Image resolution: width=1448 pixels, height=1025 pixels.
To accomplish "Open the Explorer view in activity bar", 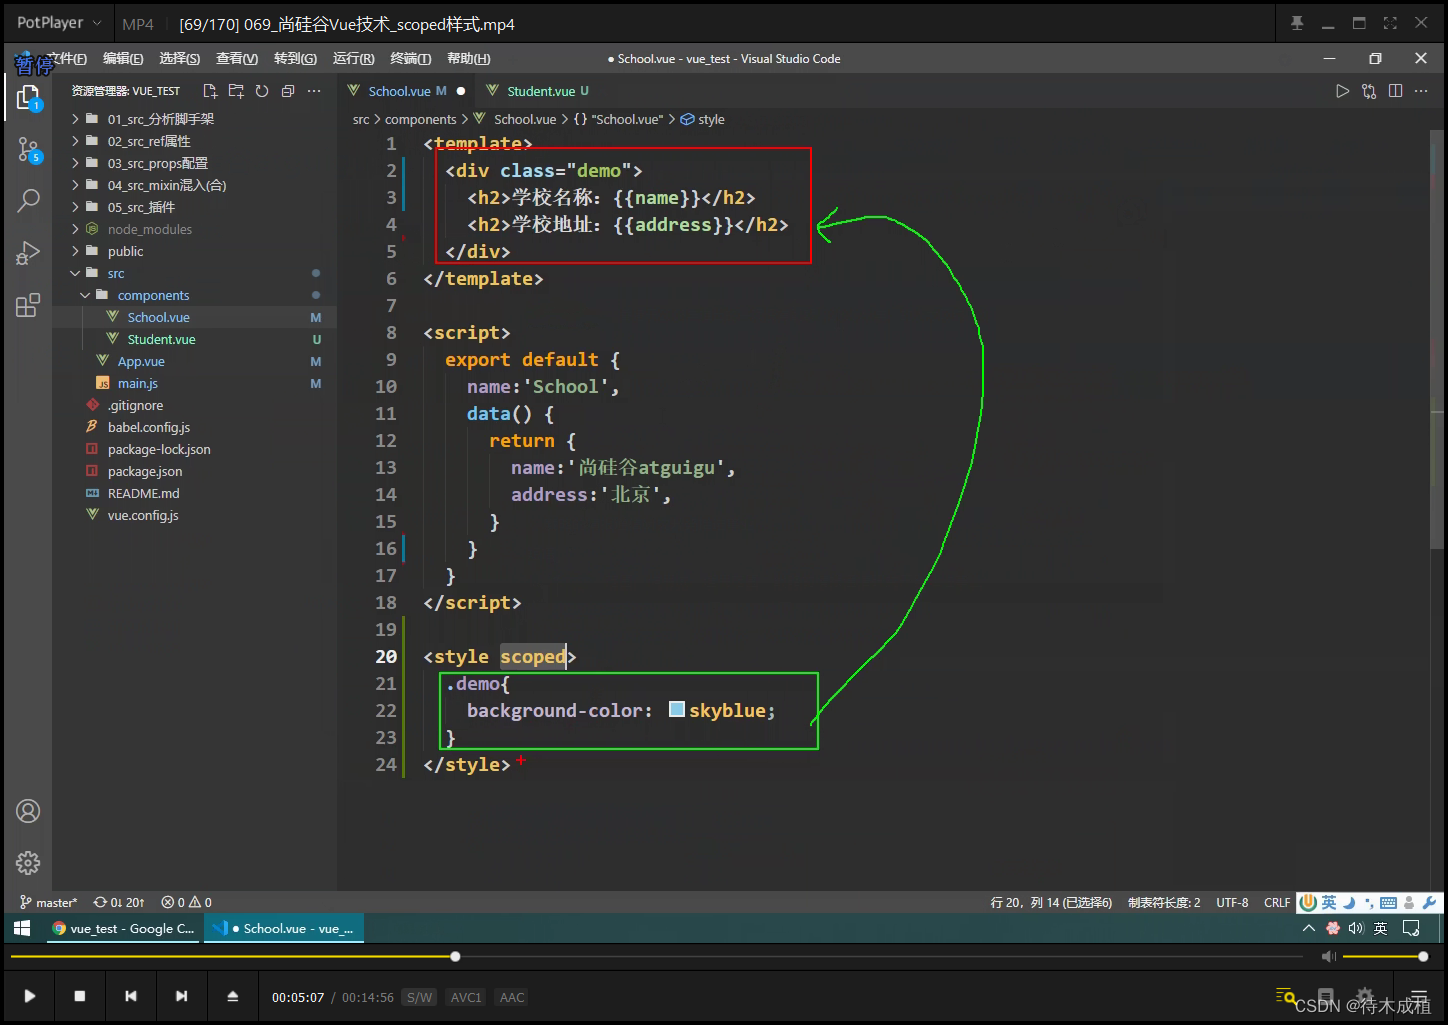I will point(28,97).
